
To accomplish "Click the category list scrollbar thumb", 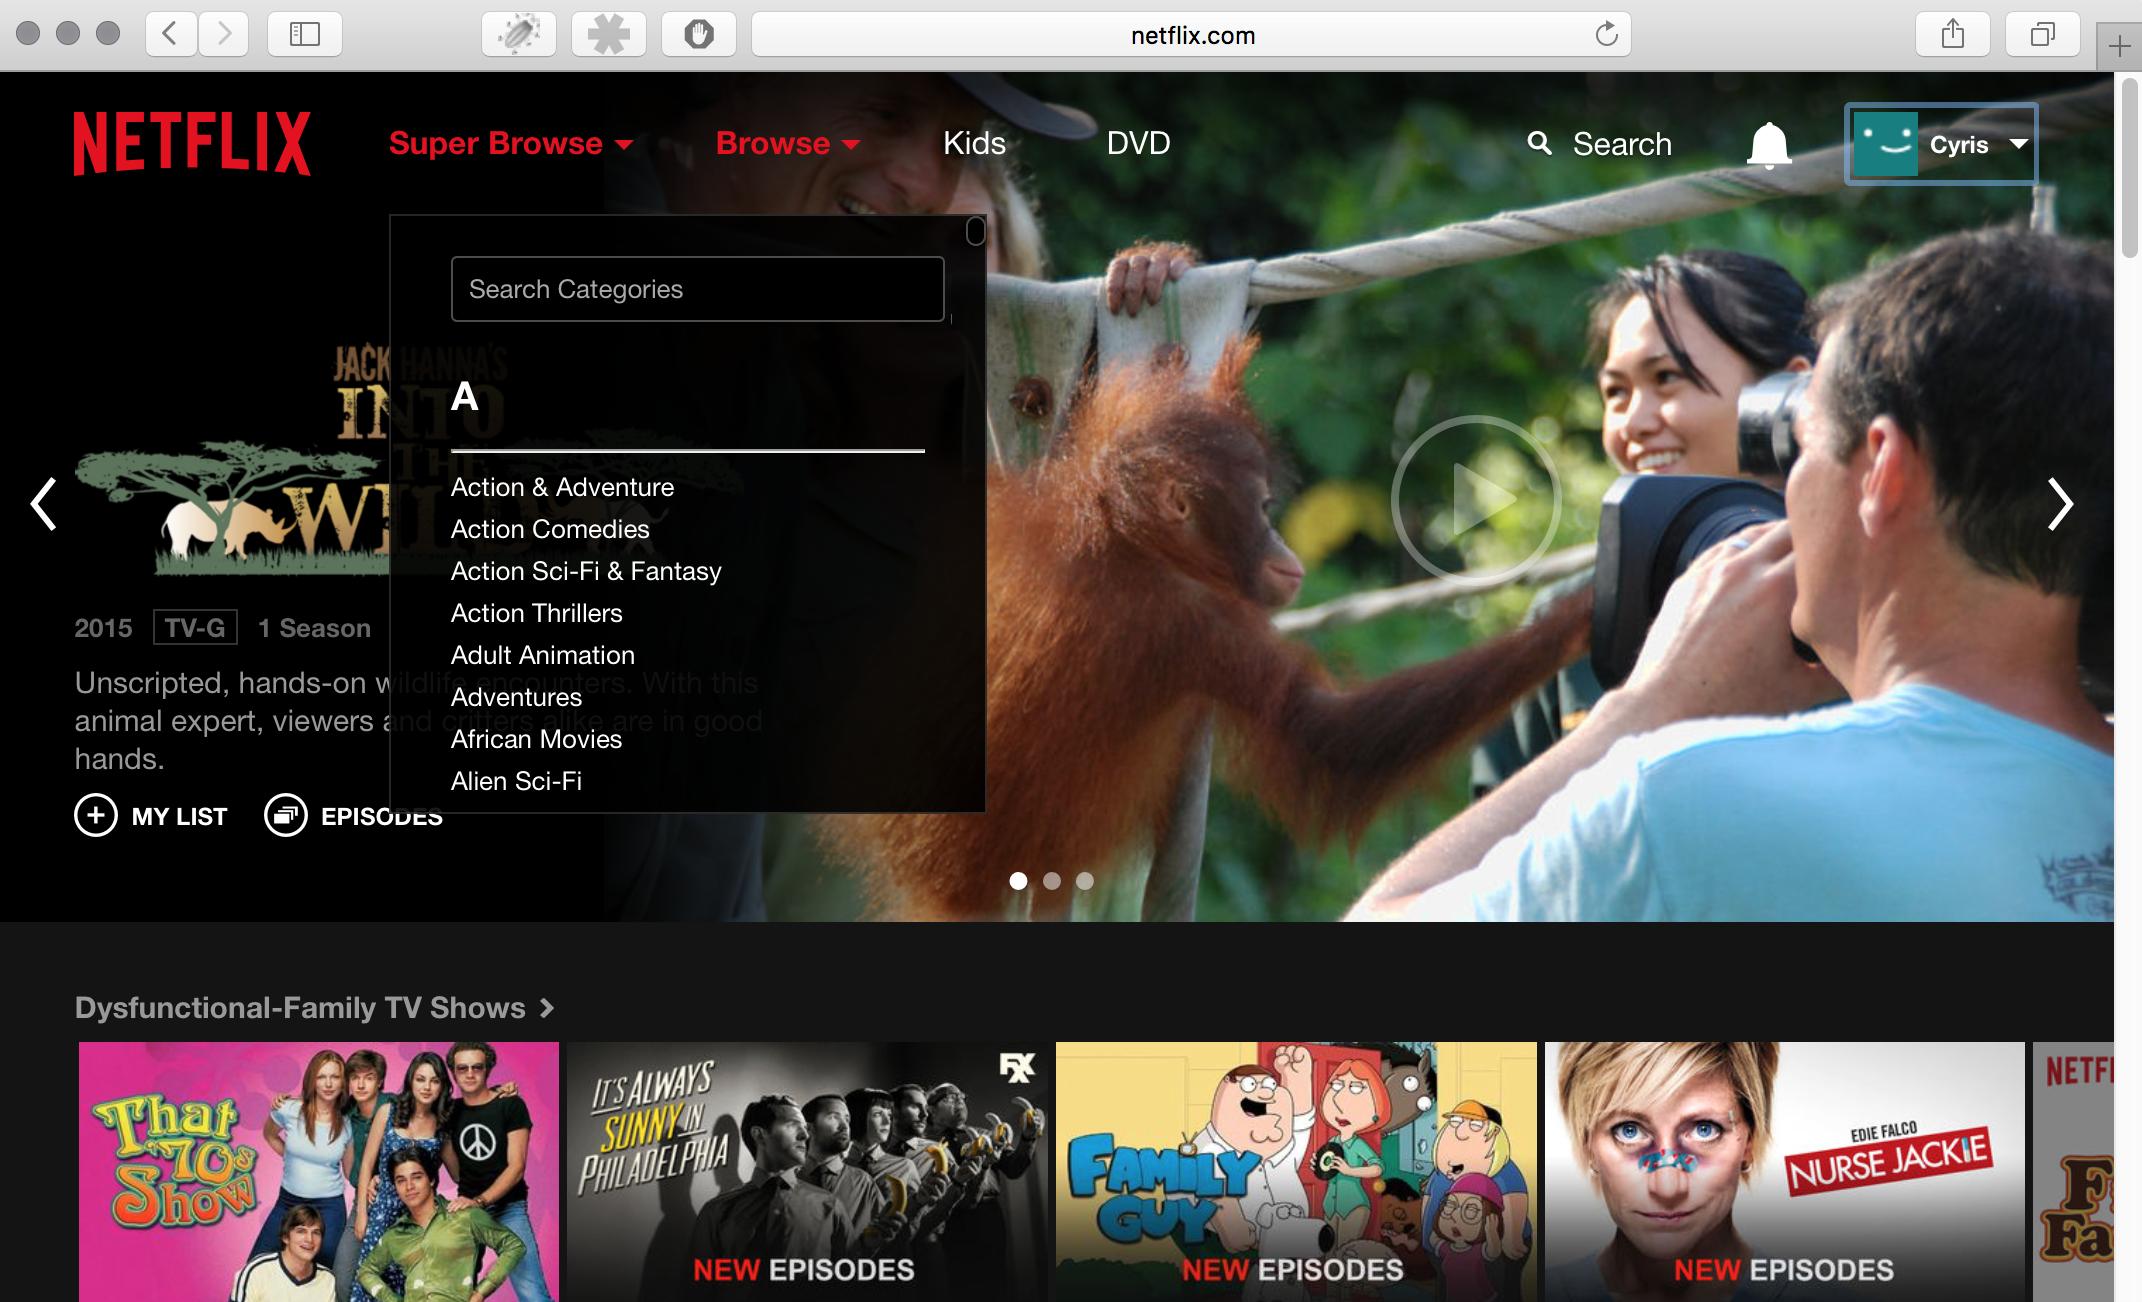I will (976, 232).
